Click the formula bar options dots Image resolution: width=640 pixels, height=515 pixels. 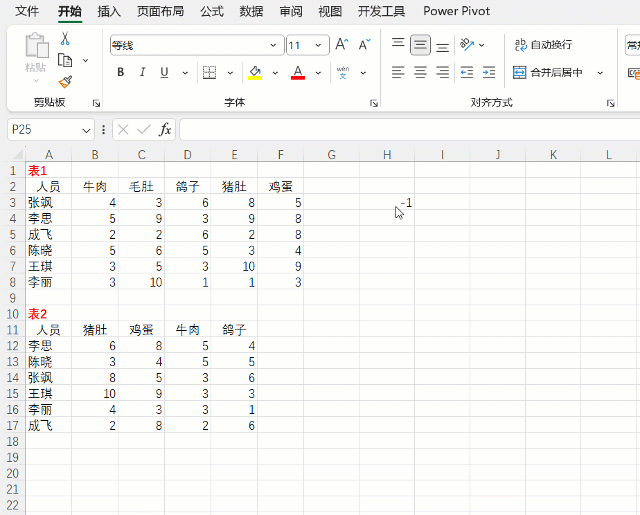103,130
